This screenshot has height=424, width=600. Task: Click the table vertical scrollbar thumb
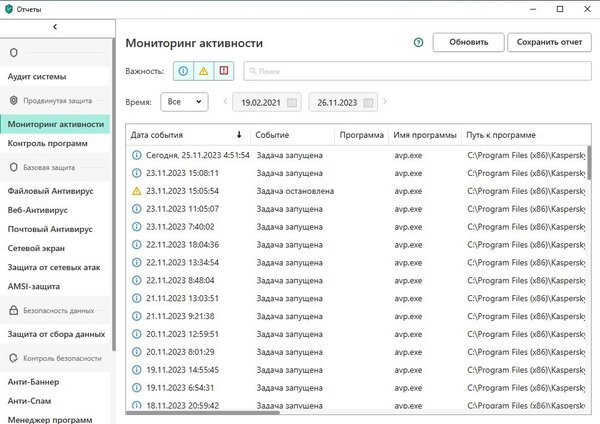(589, 165)
